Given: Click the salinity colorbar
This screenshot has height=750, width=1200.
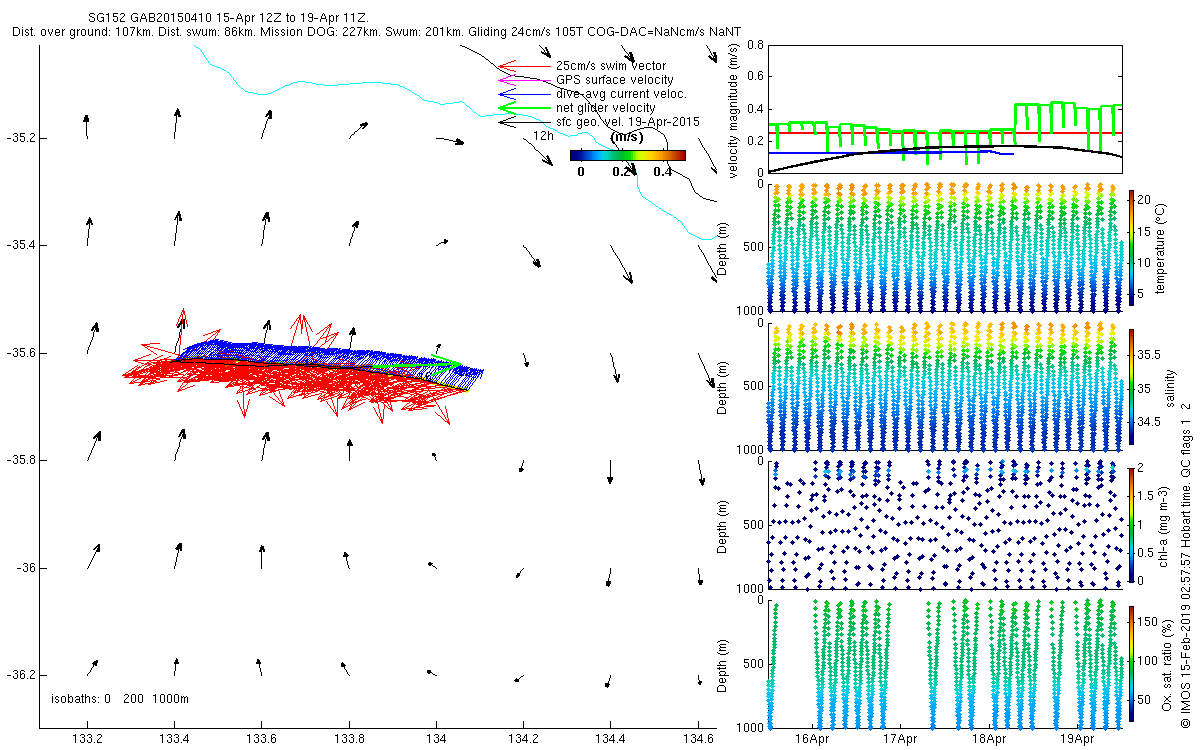Looking at the screenshot, I should [1132, 388].
